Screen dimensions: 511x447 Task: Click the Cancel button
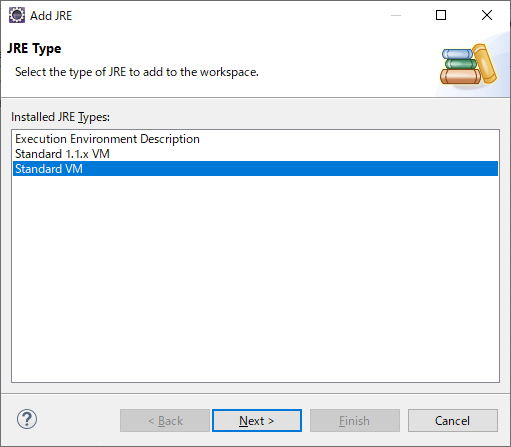pyautogui.click(x=453, y=421)
